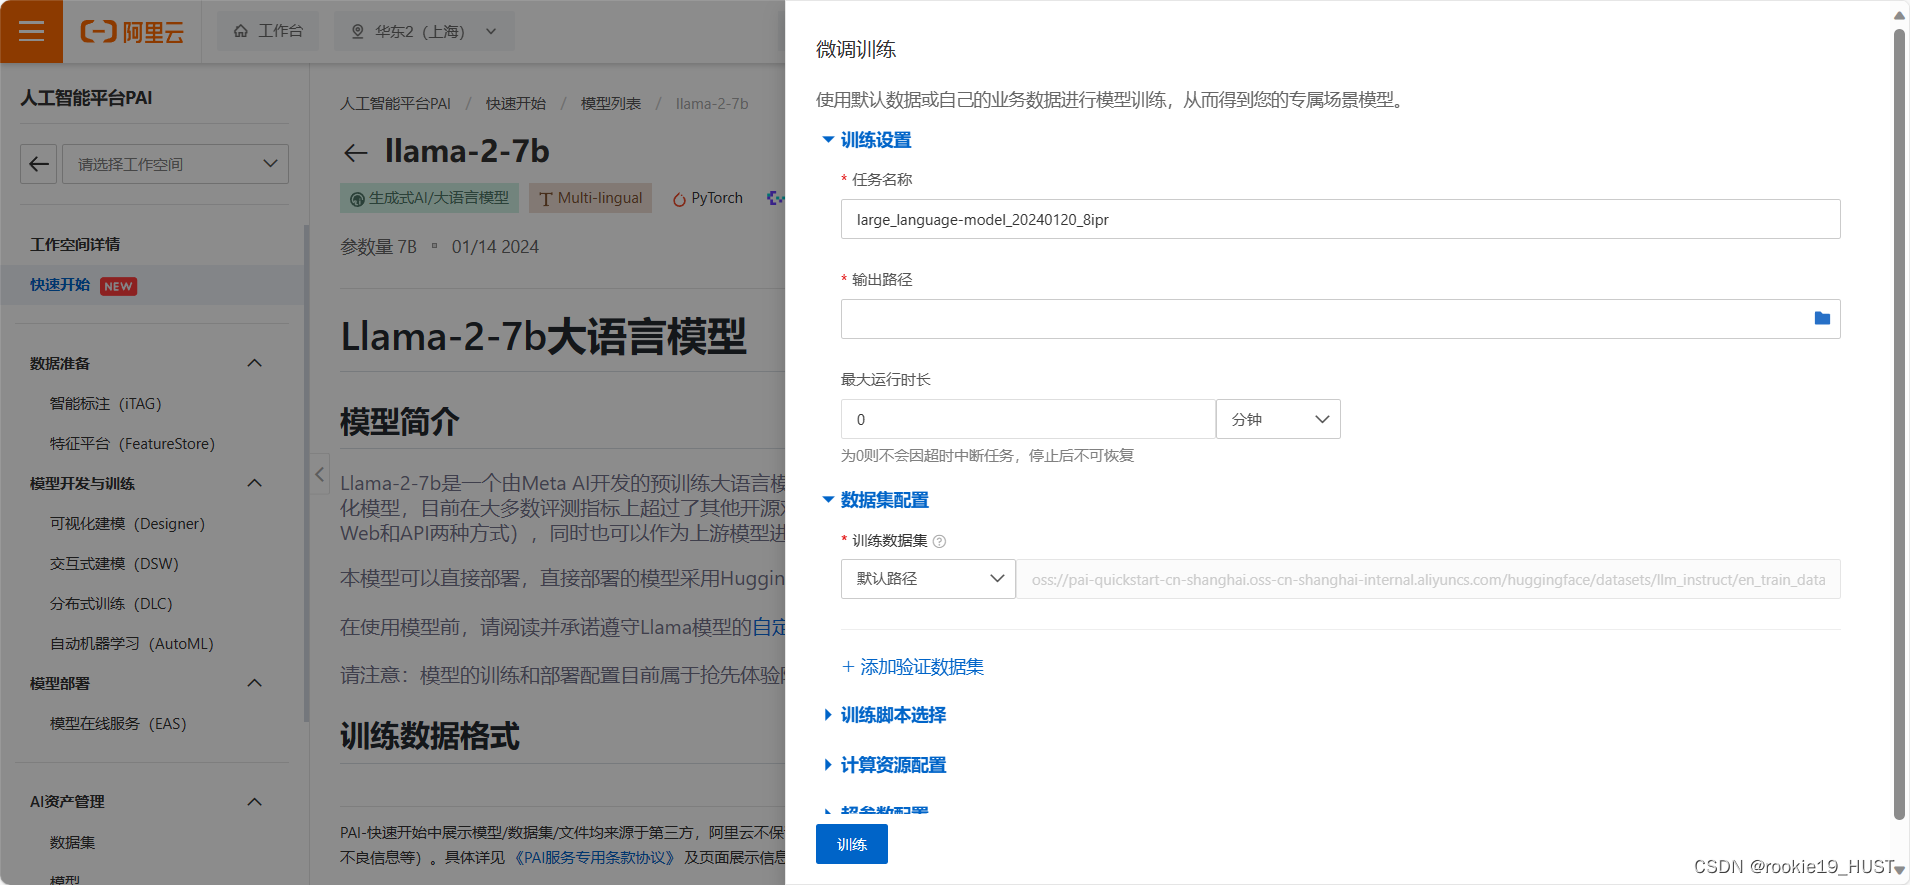
Task: Click the 训练数据集 help icon
Action: (939, 541)
